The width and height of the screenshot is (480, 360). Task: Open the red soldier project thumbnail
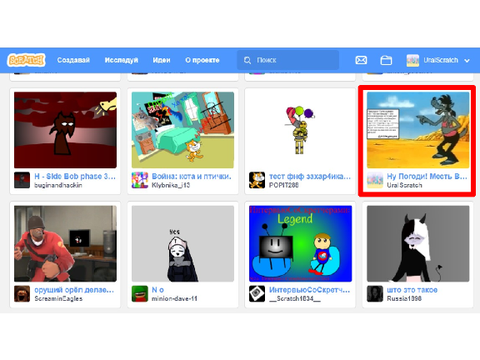tap(65, 244)
